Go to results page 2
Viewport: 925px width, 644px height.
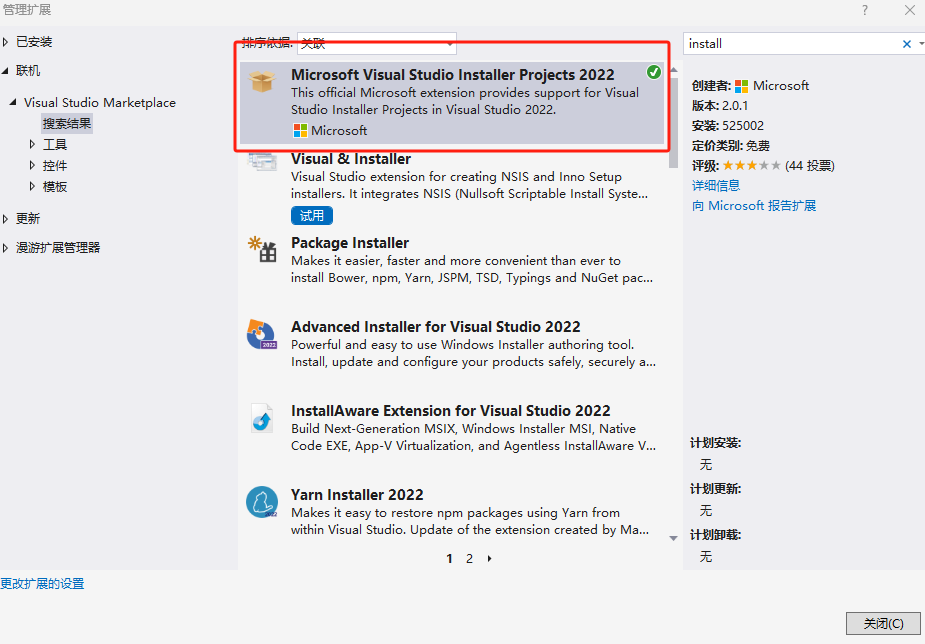[x=469, y=558]
